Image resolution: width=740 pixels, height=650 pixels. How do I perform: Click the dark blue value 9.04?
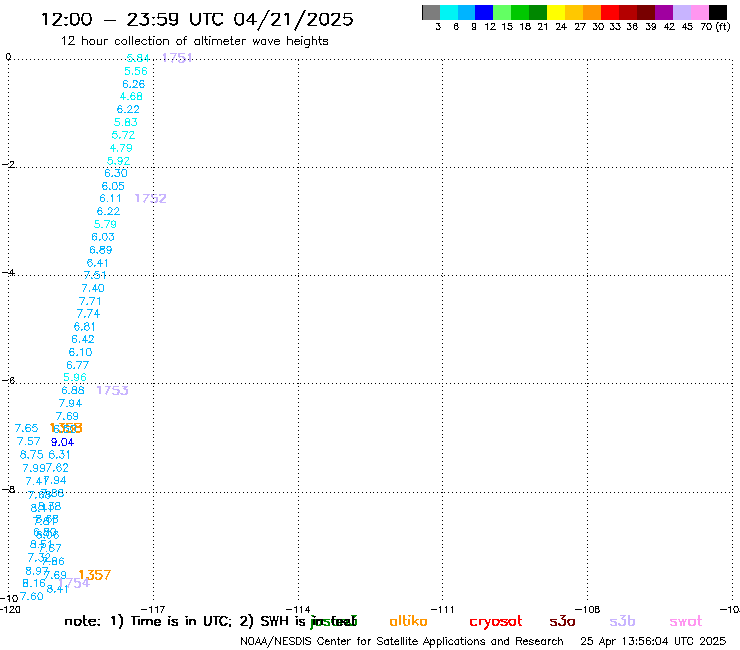pos(62,442)
